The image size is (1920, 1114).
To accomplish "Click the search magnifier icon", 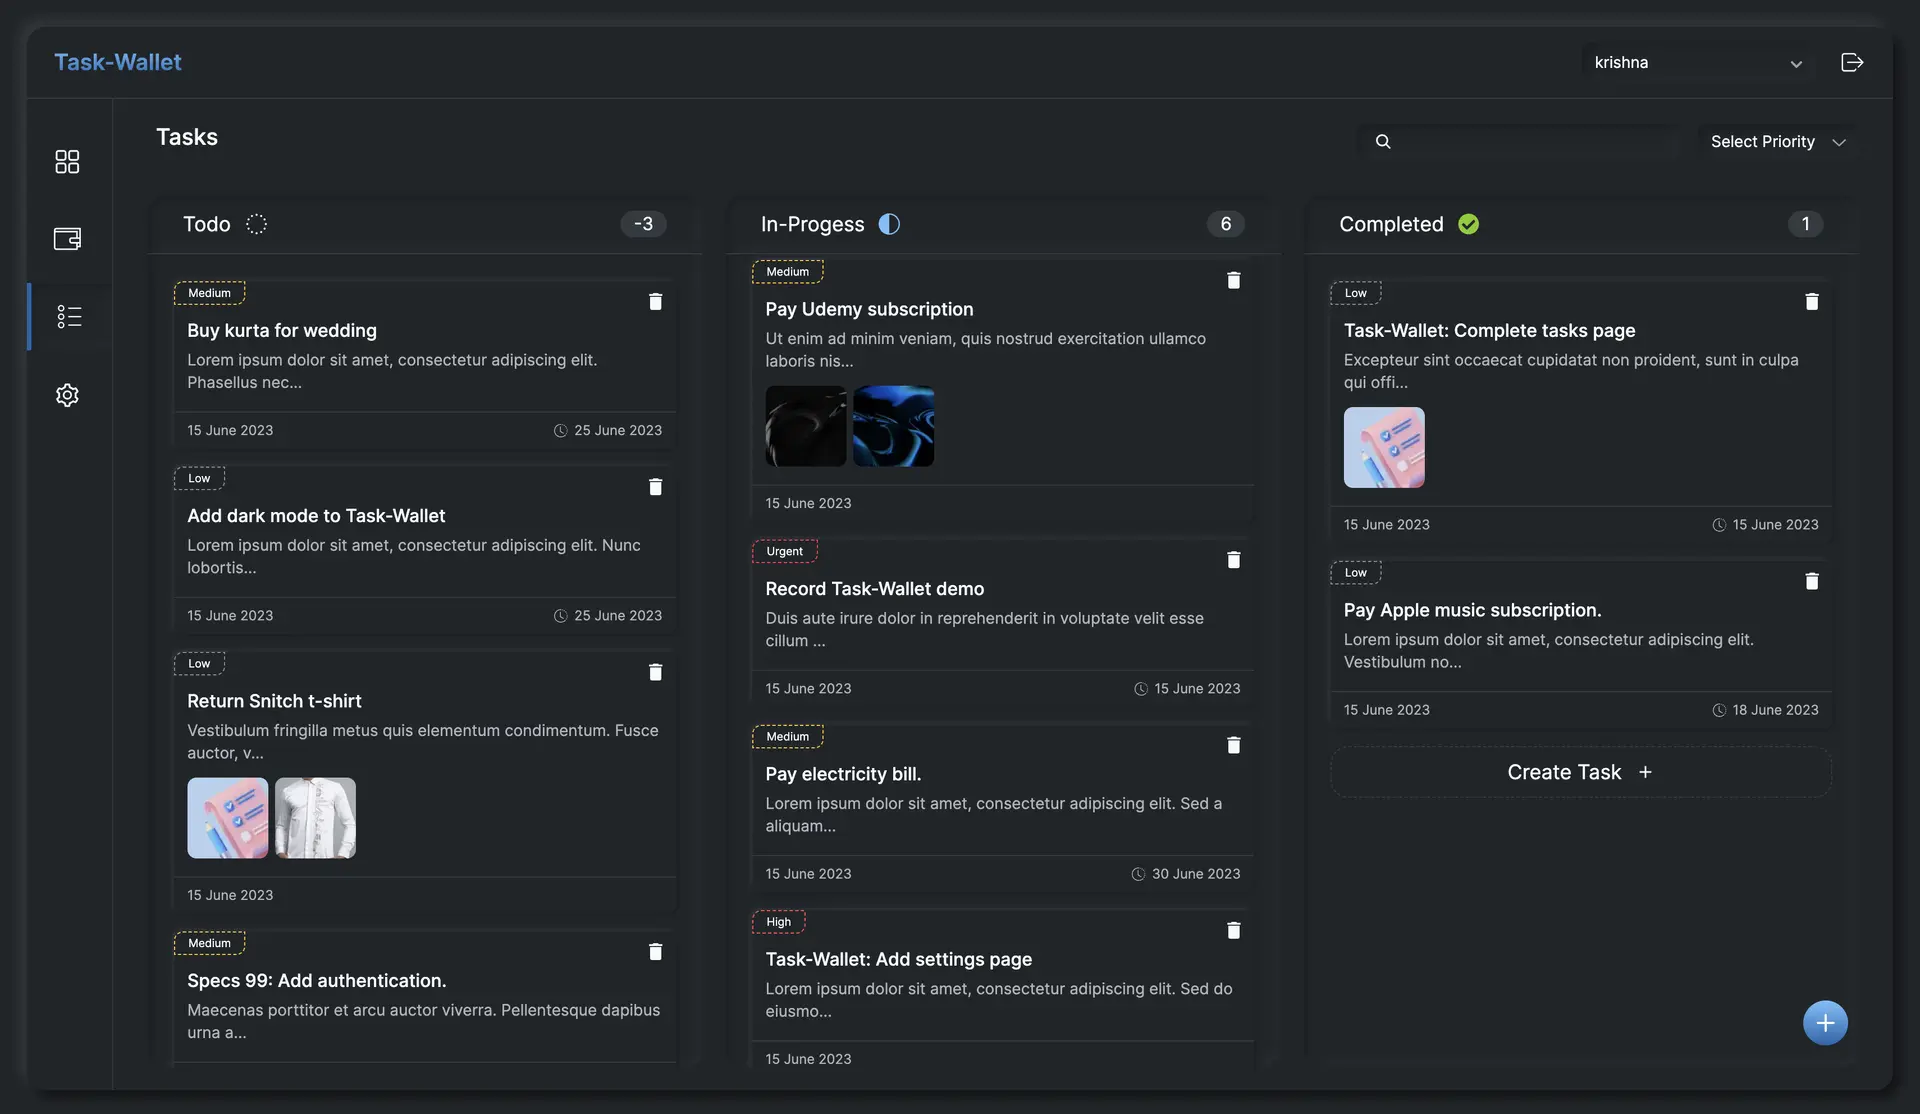I will [x=1382, y=141].
